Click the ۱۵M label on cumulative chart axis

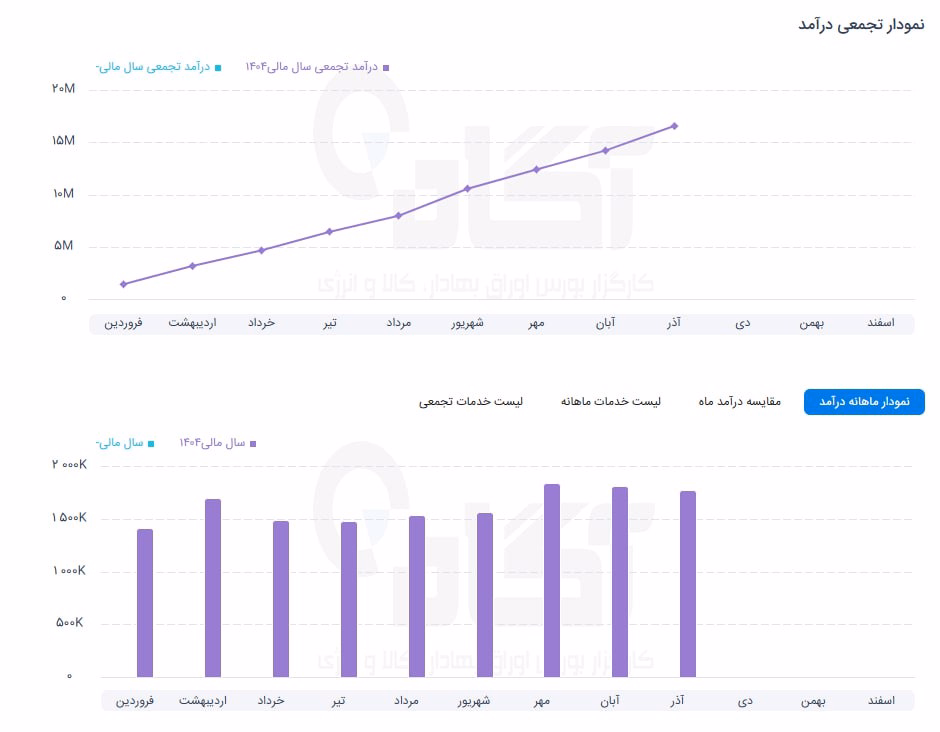64,141
